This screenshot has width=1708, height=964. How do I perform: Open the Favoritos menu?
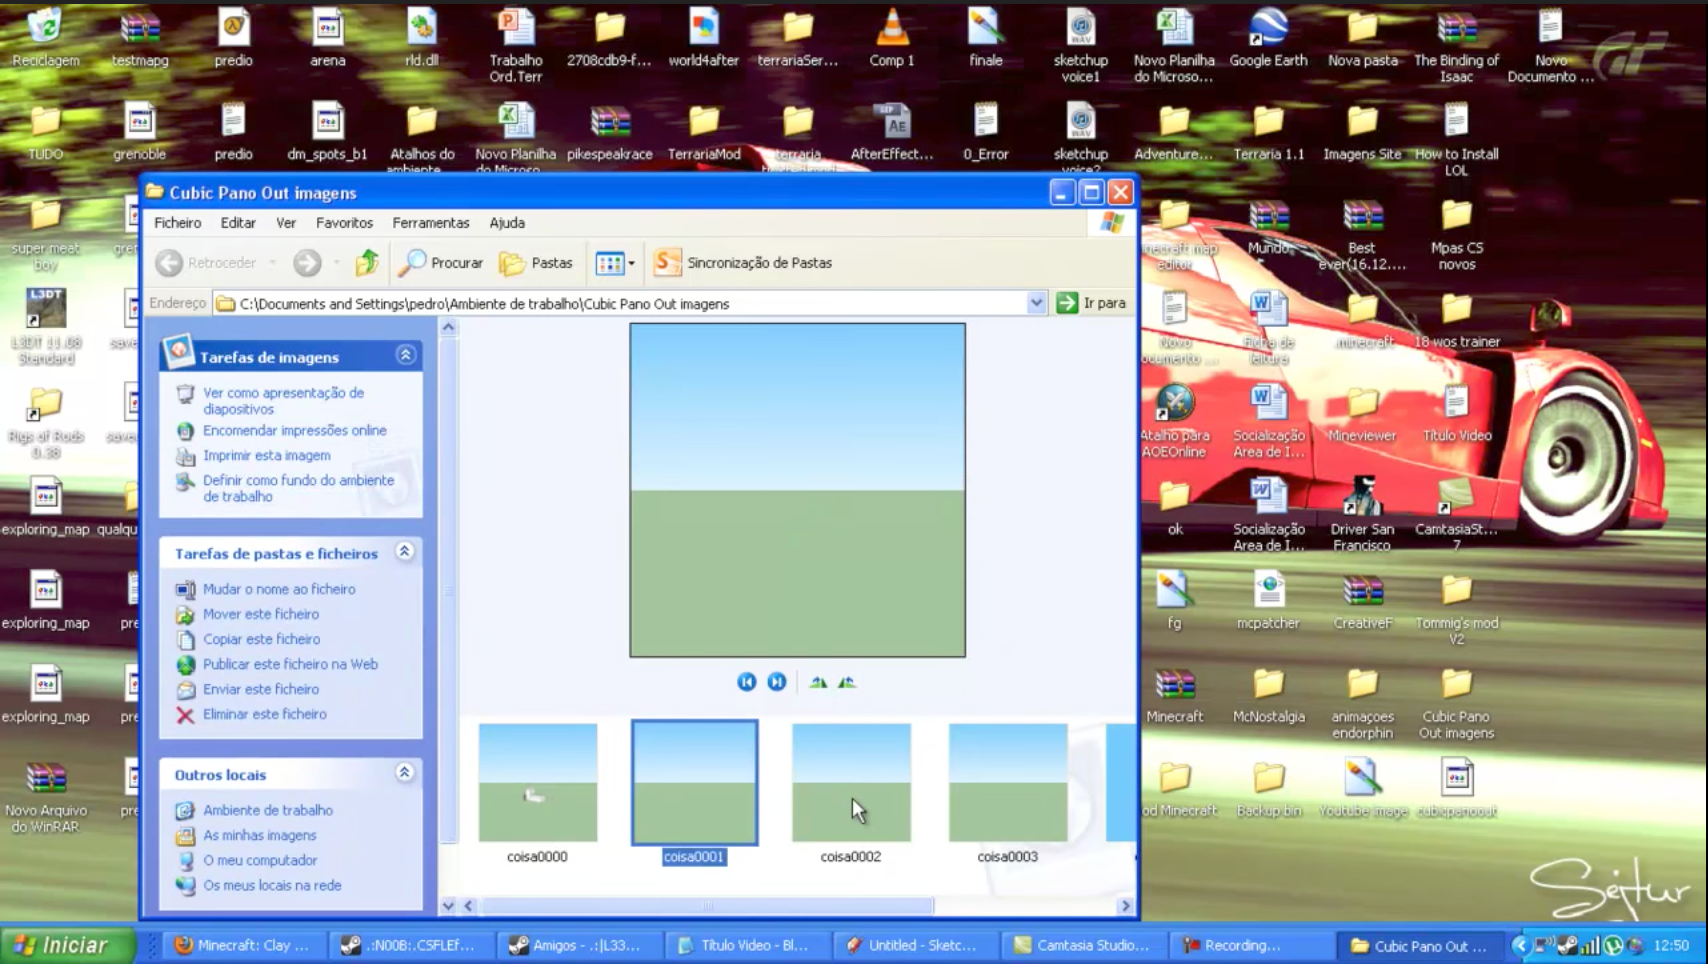344,223
